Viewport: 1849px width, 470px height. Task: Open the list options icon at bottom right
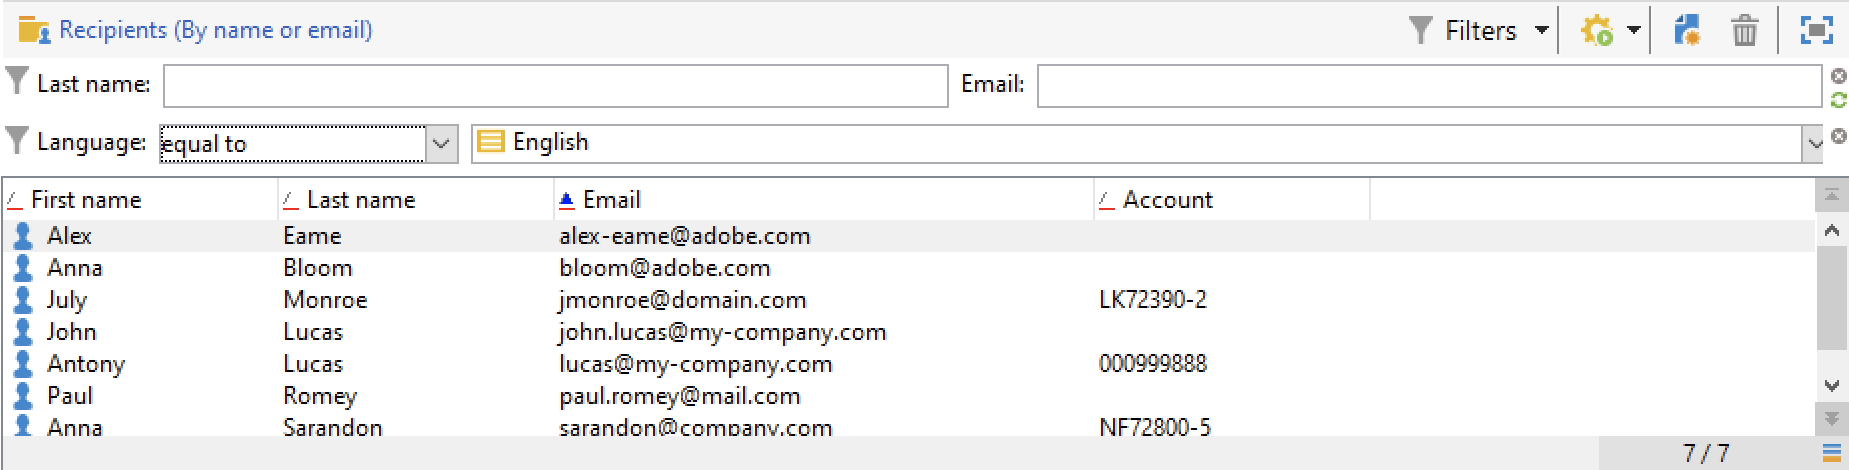point(1832,453)
